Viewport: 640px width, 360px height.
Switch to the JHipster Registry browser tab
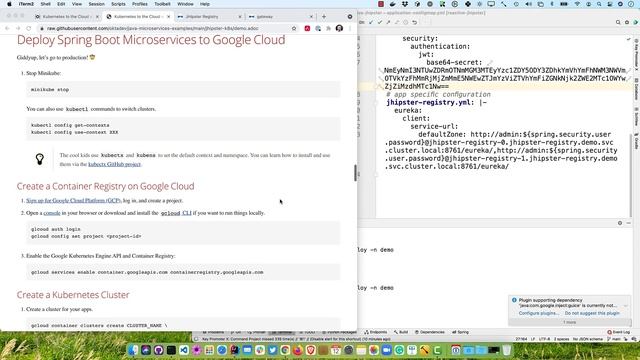click(x=209, y=17)
